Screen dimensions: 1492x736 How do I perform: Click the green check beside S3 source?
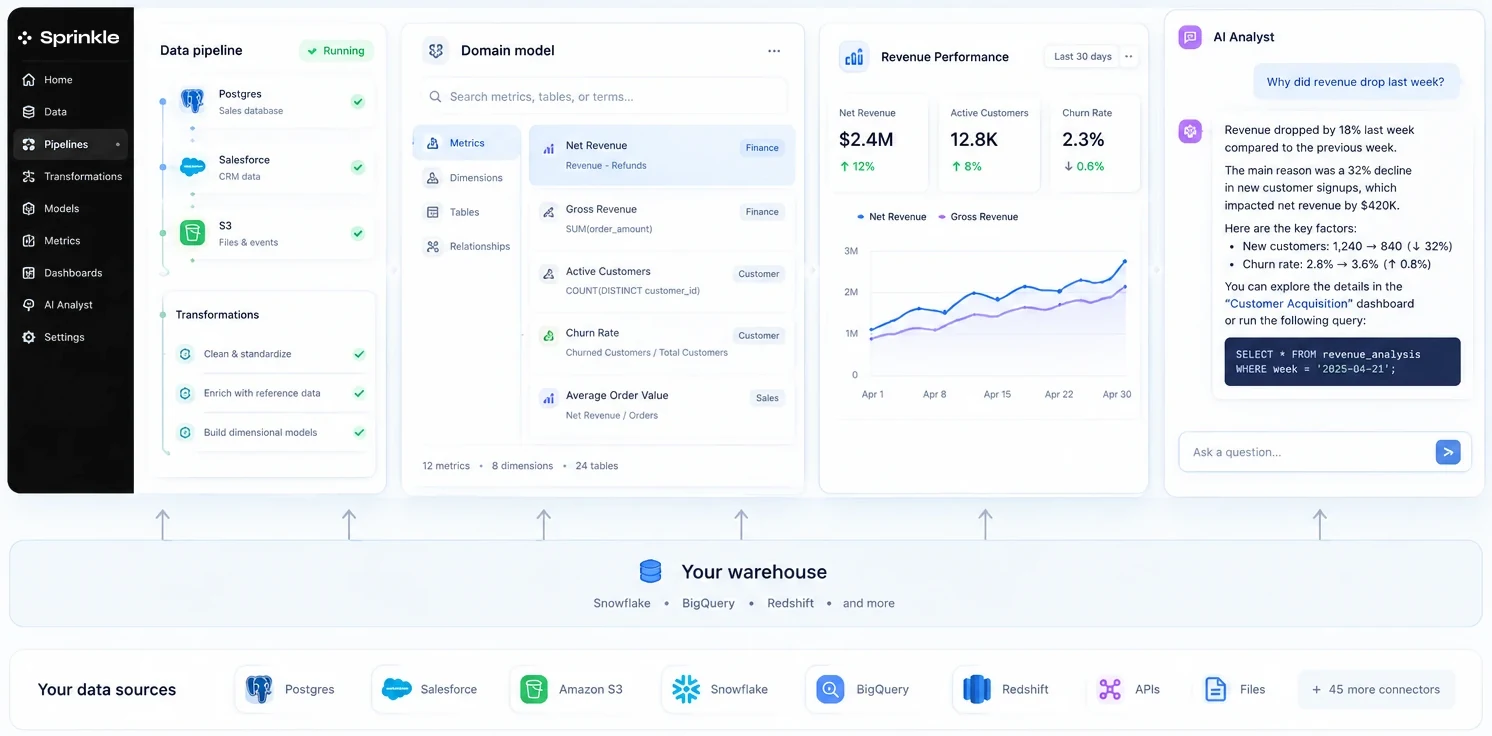tap(358, 233)
